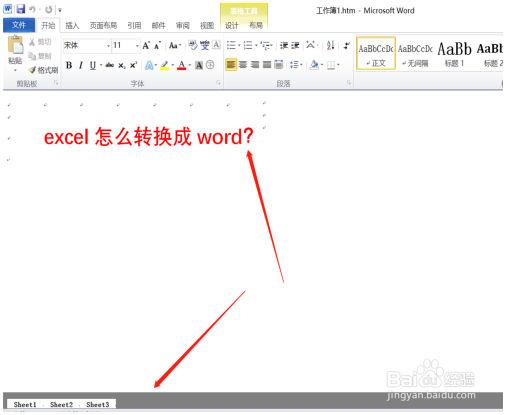Apply red font color (A with red bar)

tap(181, 65)
